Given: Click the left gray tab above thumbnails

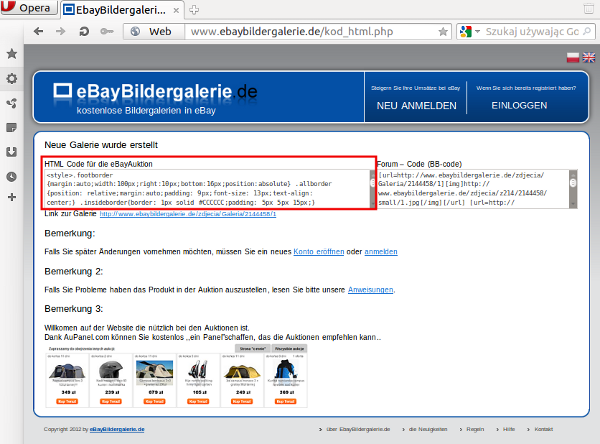Looking at the screenshot, I should click(x=253, y=348).
